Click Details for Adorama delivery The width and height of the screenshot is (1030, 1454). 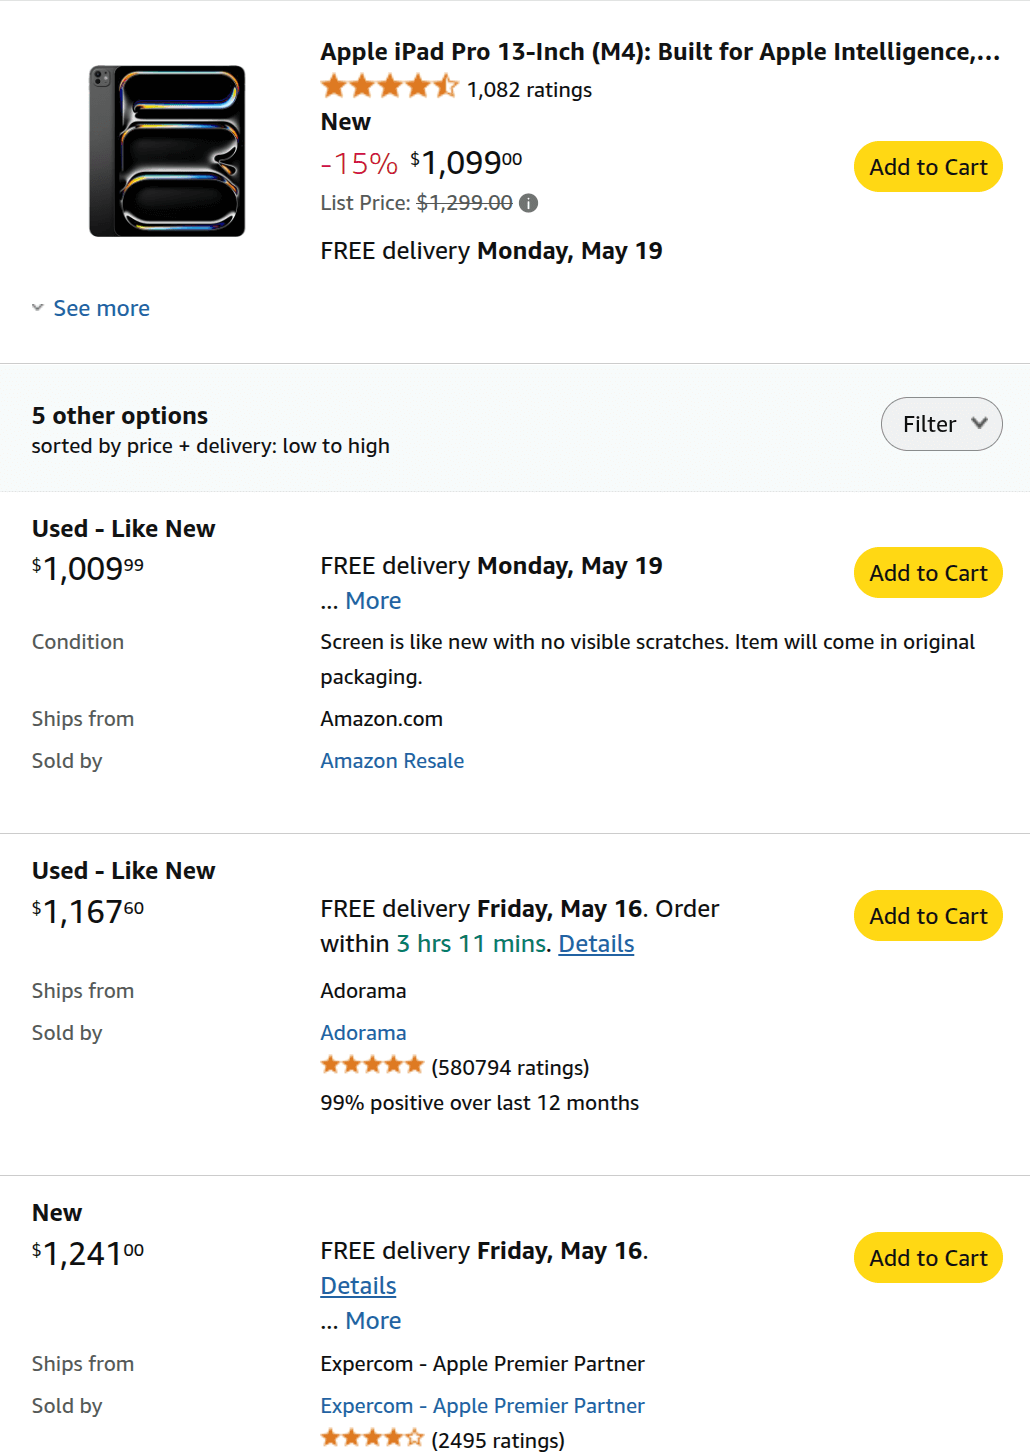tap(596, 944)
